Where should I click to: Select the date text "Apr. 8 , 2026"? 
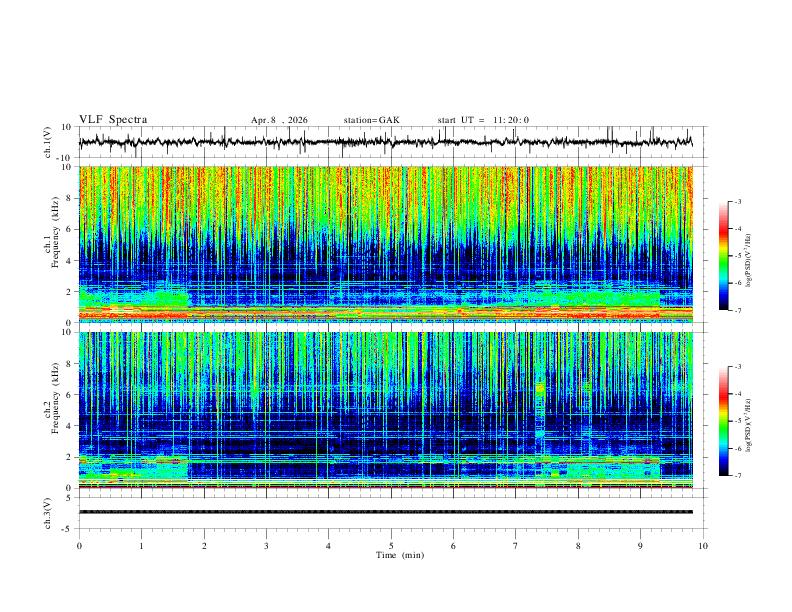pyautogui.click(x=279, y=120)
